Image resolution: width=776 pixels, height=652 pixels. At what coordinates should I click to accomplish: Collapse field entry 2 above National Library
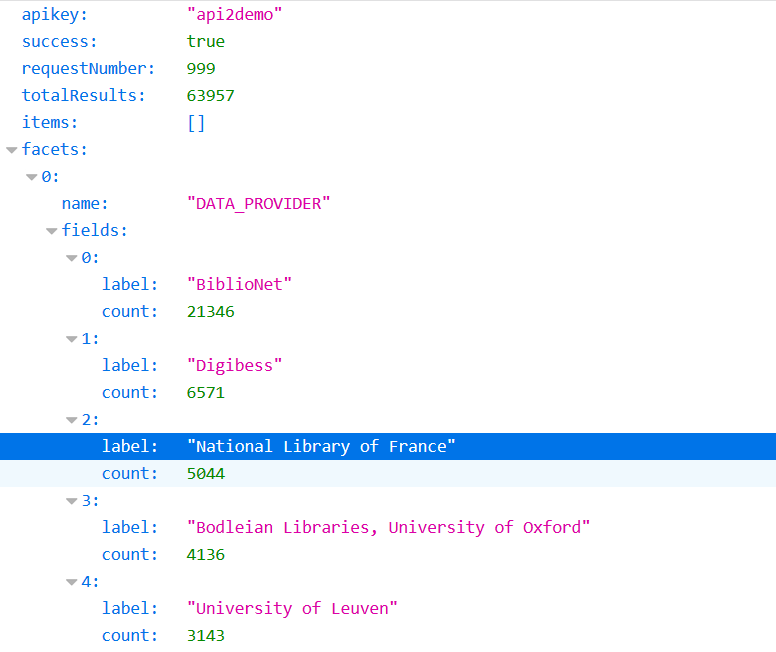[x=71, y=420]
